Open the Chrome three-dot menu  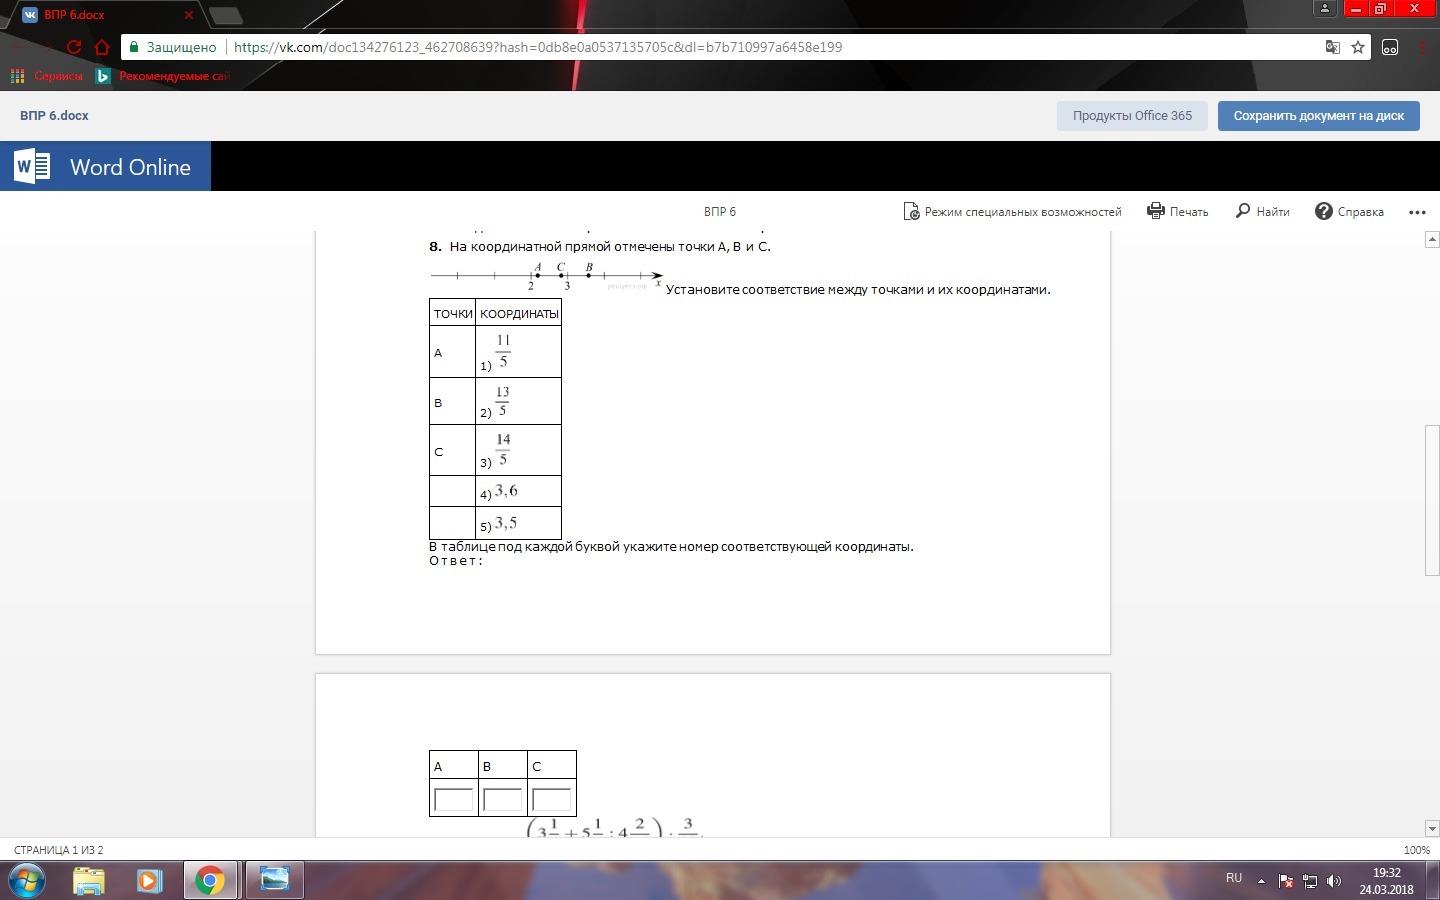[x=1422, y=47]
